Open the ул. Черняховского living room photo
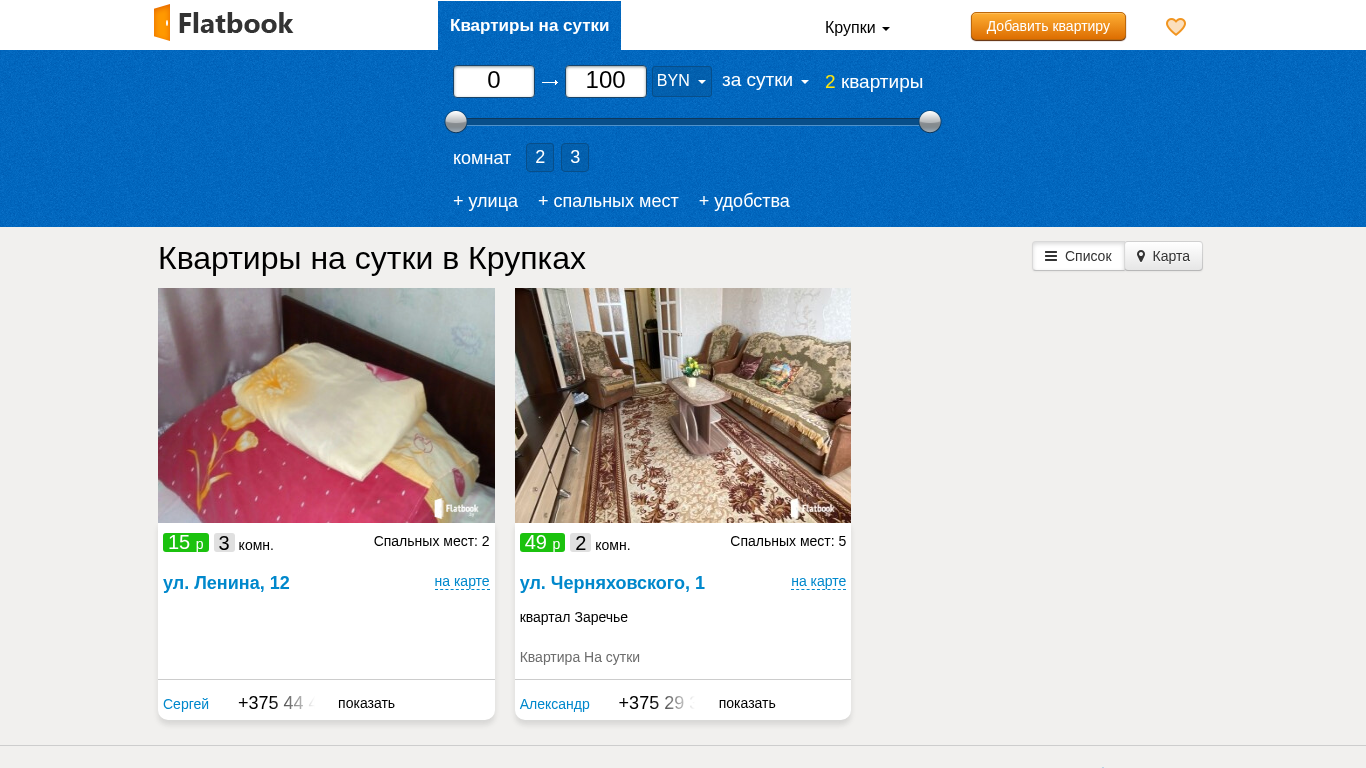1366x768 pixels. (x=682, y=405)
